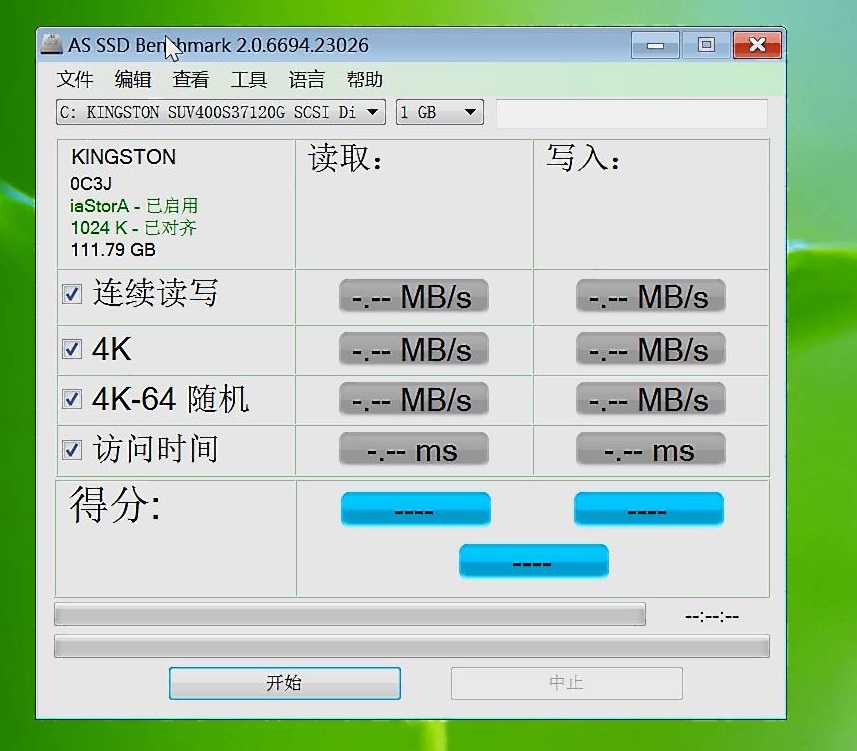Click the blue total score field

tap(534, 560)
